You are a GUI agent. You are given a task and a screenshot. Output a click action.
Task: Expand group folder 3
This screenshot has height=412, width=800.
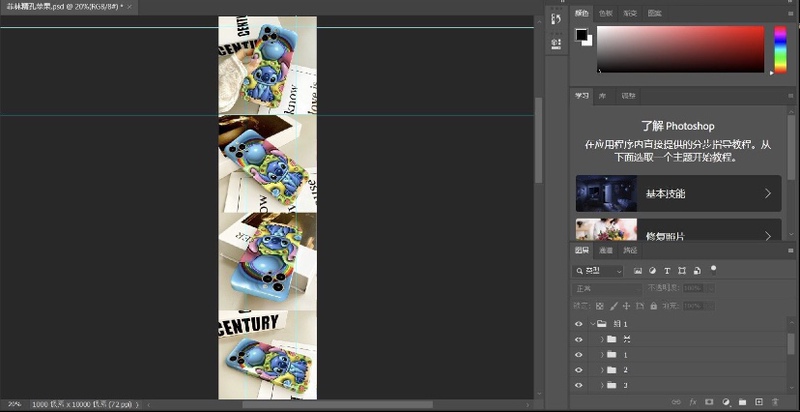pos(602,385)
